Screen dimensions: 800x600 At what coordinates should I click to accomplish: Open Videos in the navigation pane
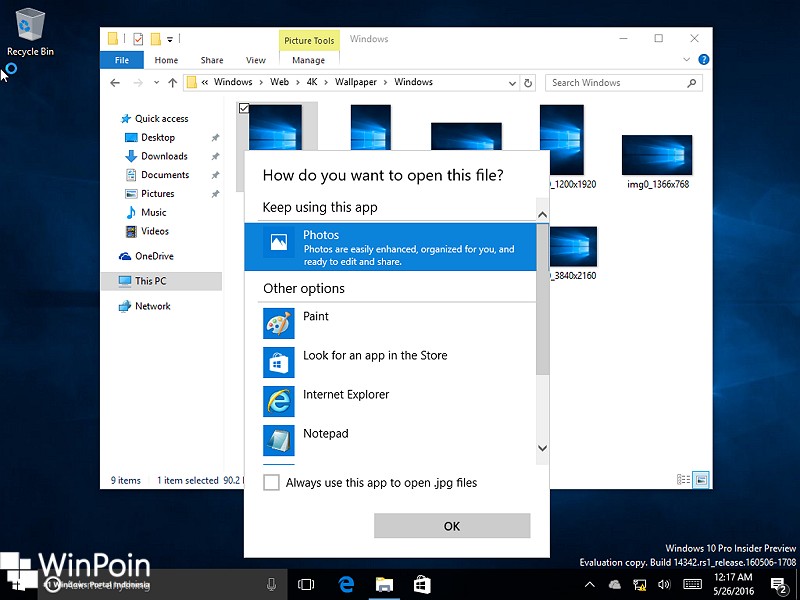click(155, 231)
